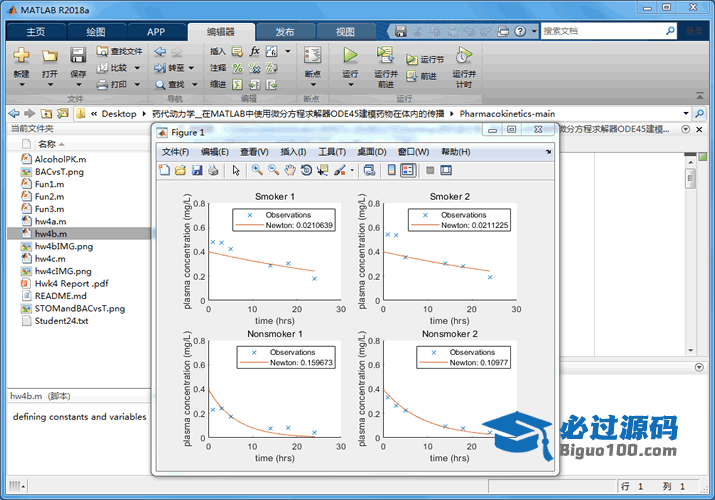715x500 pixels.
Task: Click the Up One Level folder icon
Action: pyautogui.click(x=46, y=113)
